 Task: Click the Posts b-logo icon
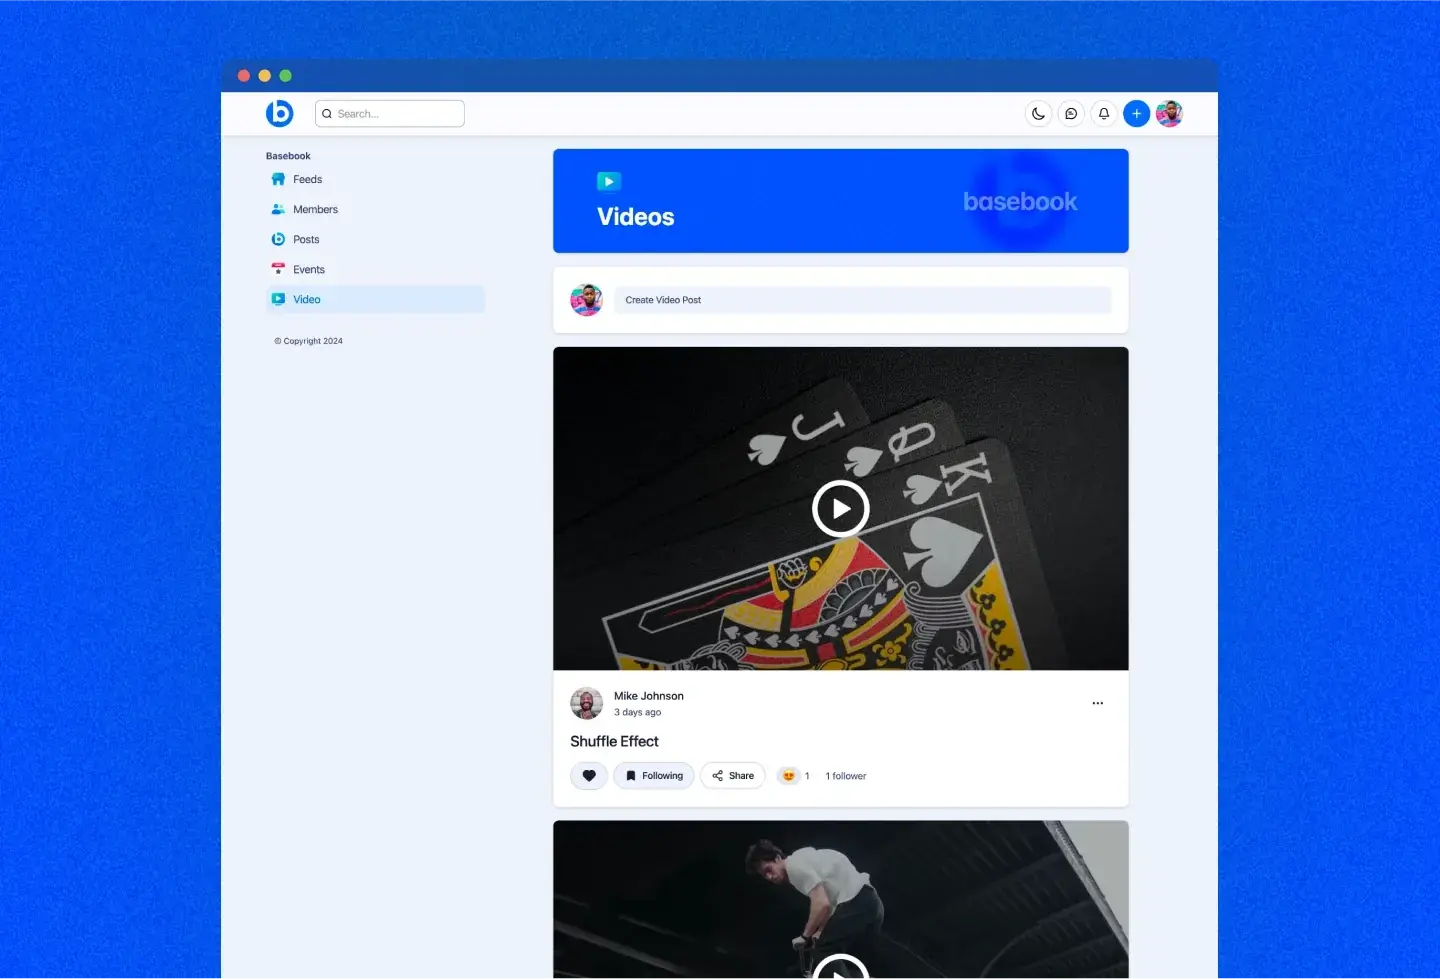point(278,239)
